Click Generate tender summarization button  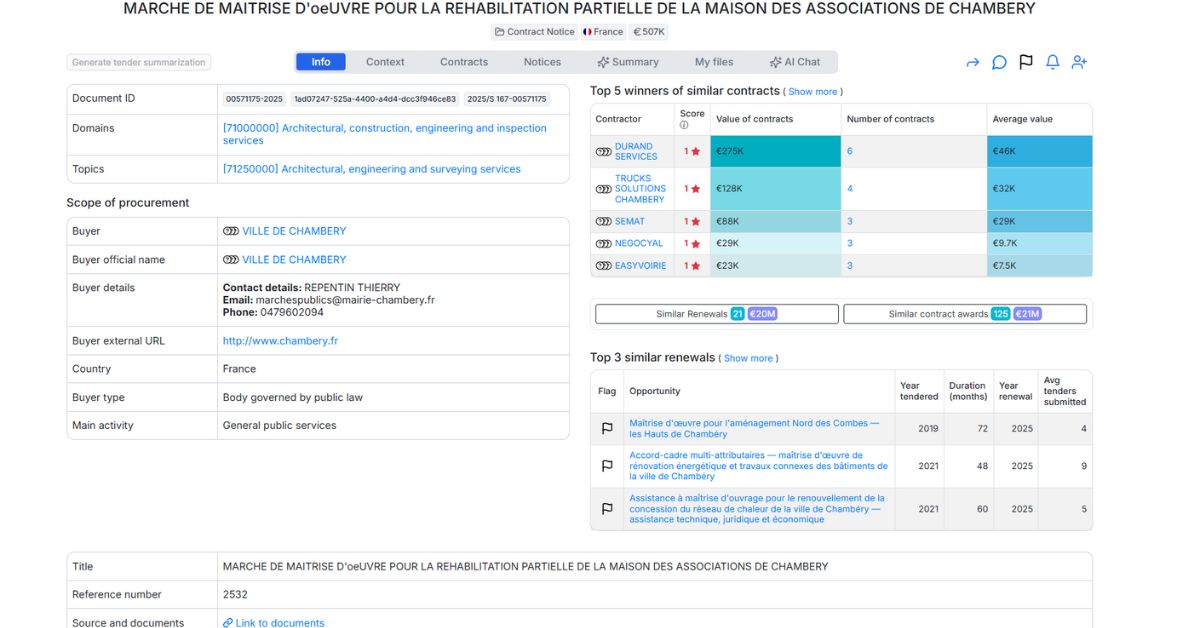coord(139,62)
